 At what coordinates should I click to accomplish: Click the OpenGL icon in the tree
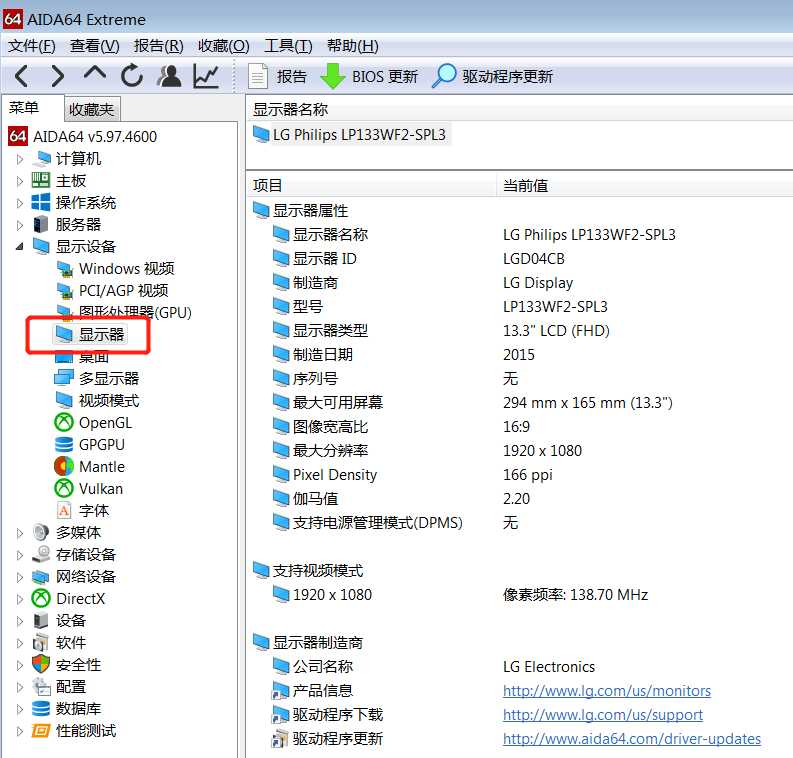coord(64,423)
